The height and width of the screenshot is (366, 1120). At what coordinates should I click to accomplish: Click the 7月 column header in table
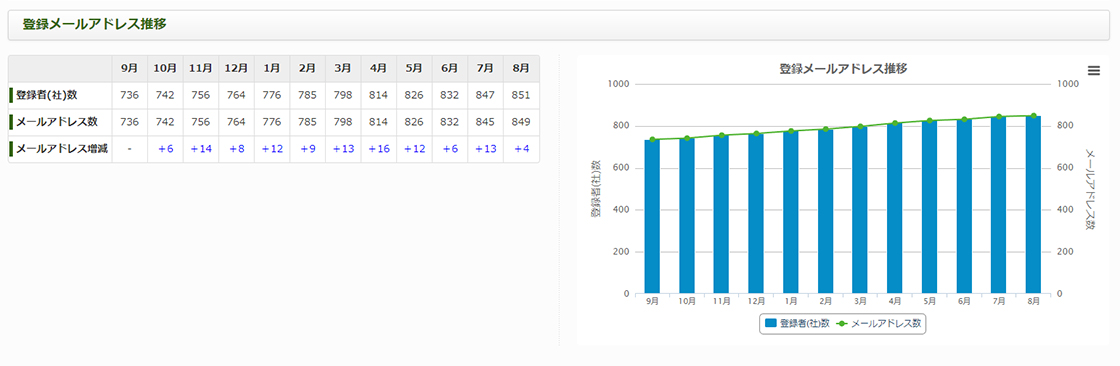[x=486, y=69]
